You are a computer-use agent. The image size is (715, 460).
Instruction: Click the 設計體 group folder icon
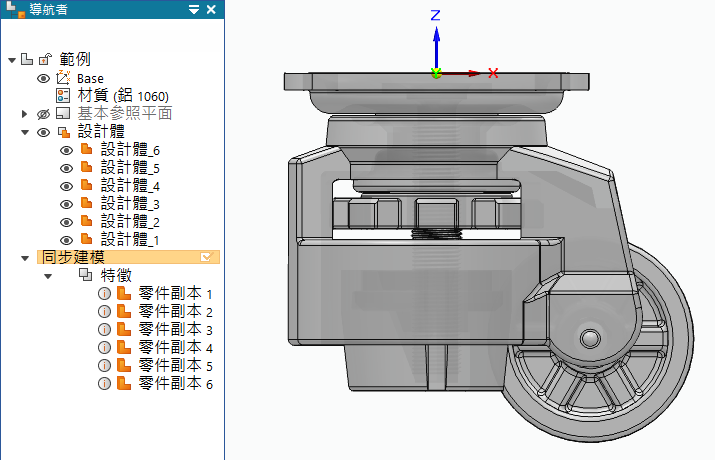pyautogui.click(x=63, y=132)
